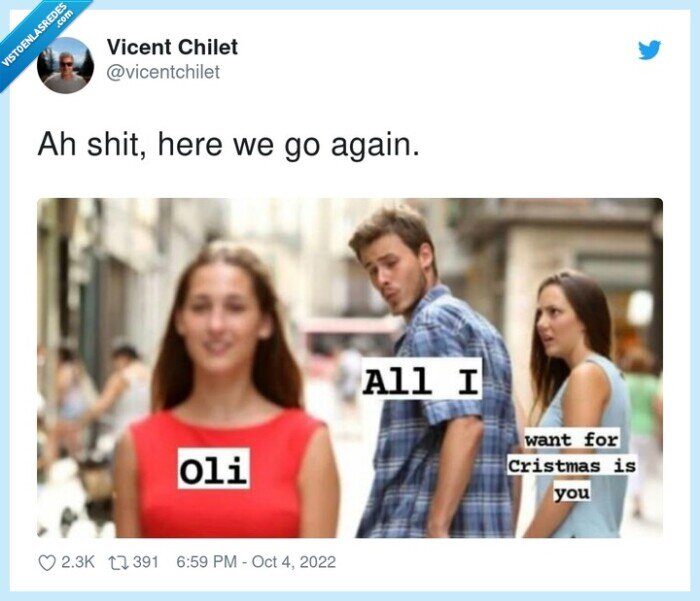Viewport: 700px width, 601px height.
Task: Open Vicent Chilet's profile avatar
Action: coord(66,65)
